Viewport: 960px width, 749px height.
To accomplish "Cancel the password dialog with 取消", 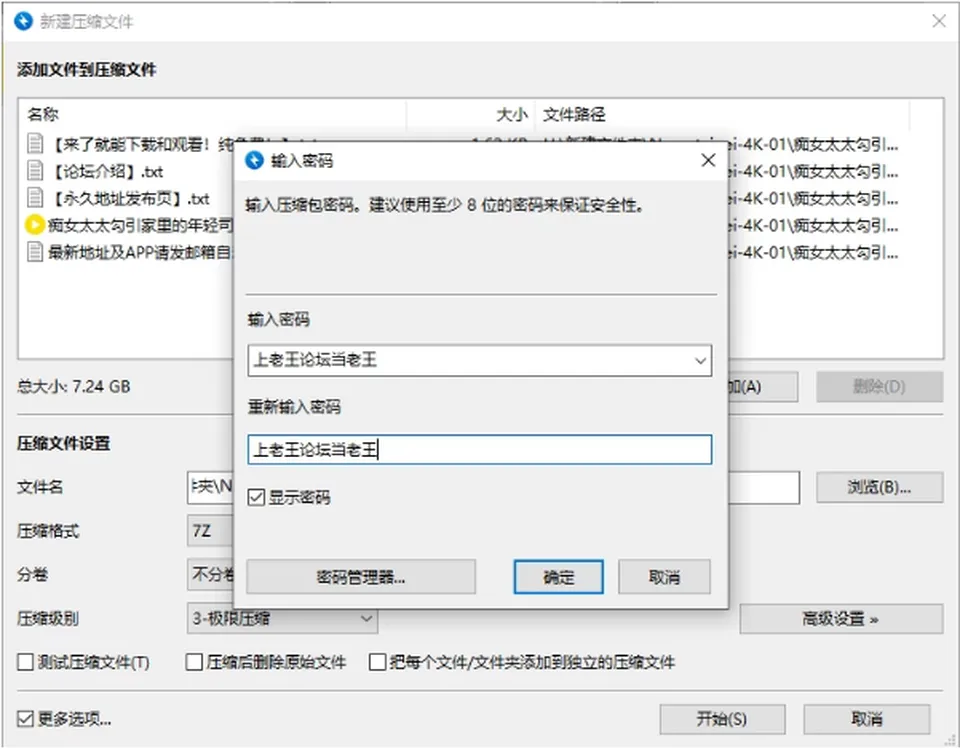I will click(x=664, y=576).
